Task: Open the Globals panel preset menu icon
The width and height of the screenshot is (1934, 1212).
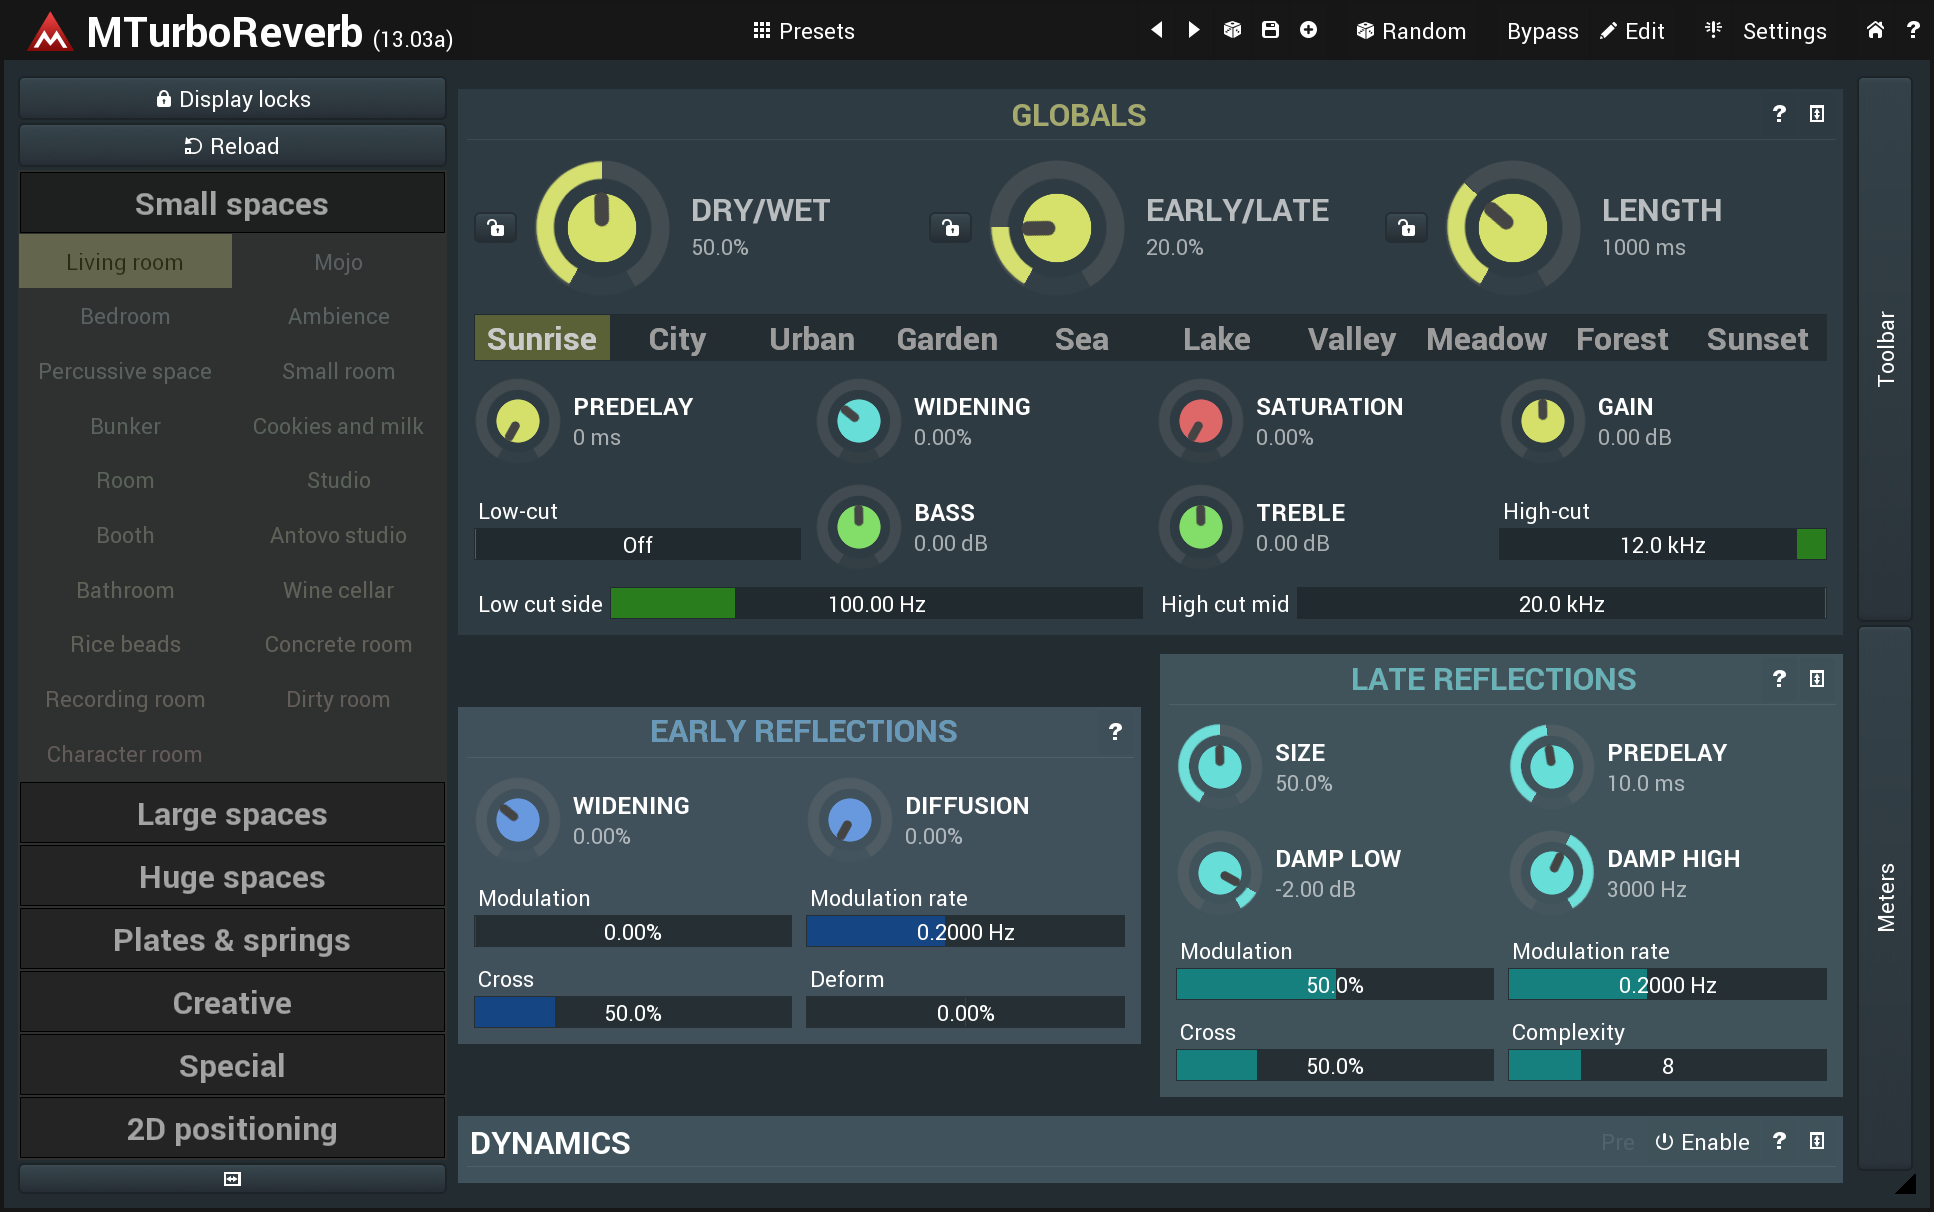Action: tap(1817, 114)
